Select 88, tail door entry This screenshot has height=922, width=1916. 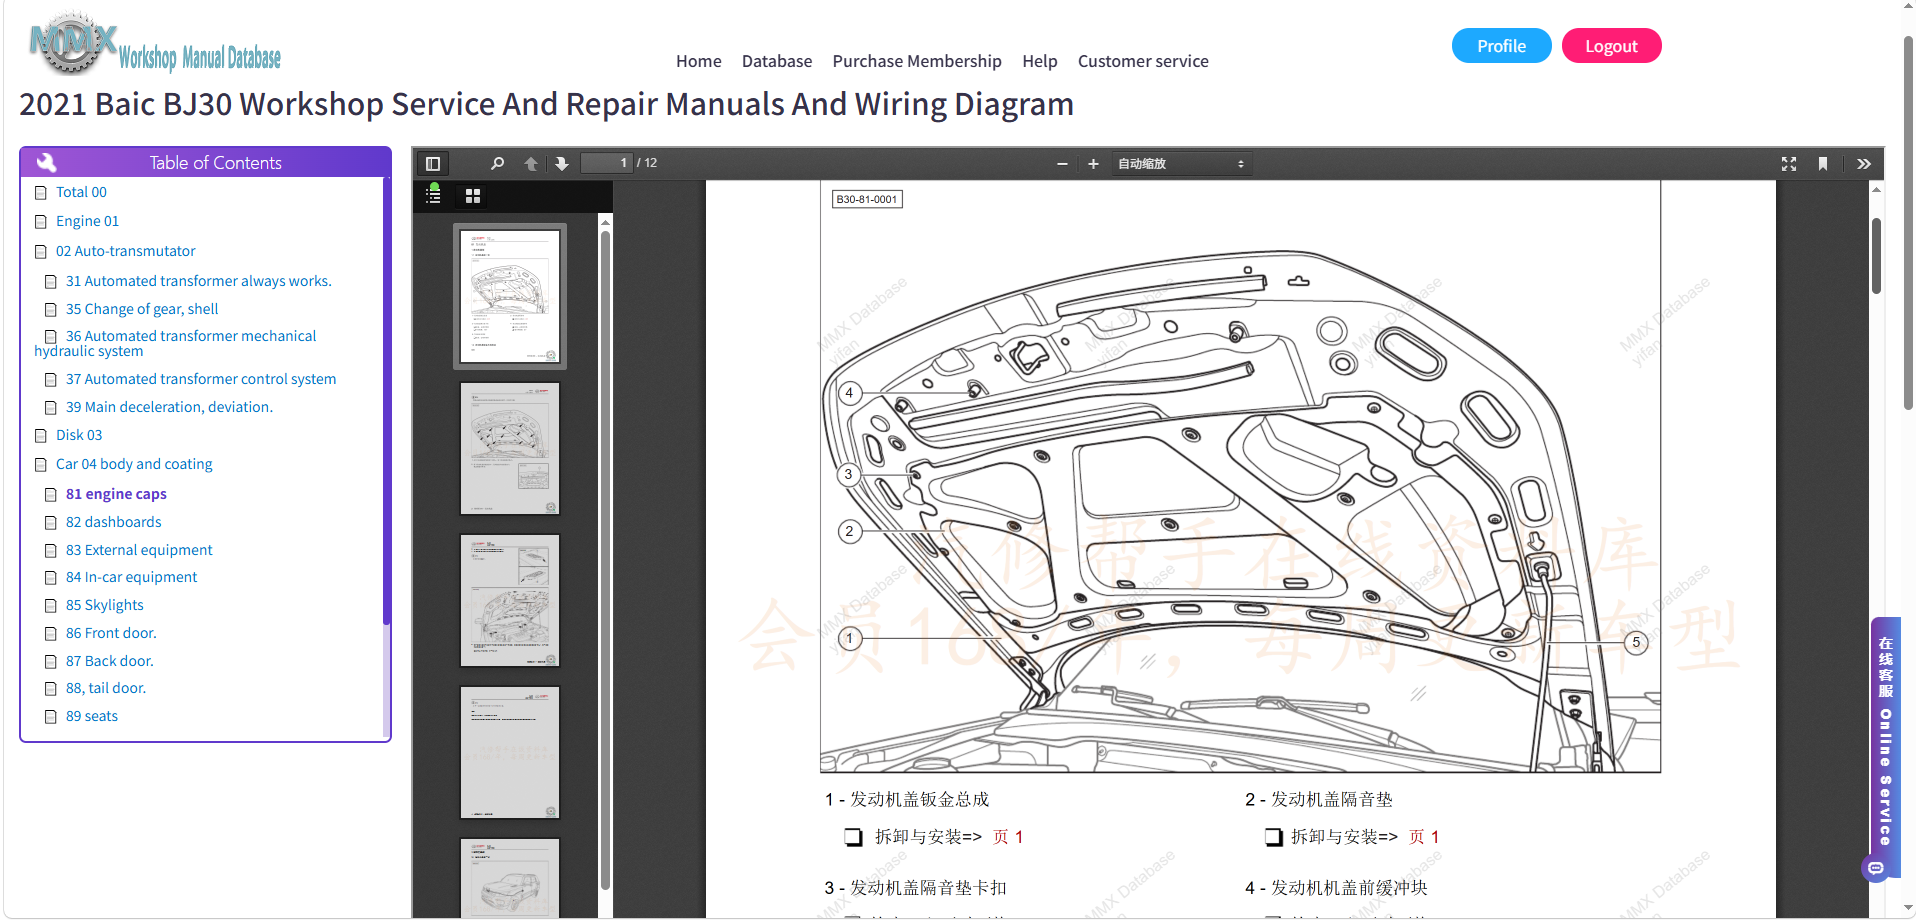tap(106, 688)
